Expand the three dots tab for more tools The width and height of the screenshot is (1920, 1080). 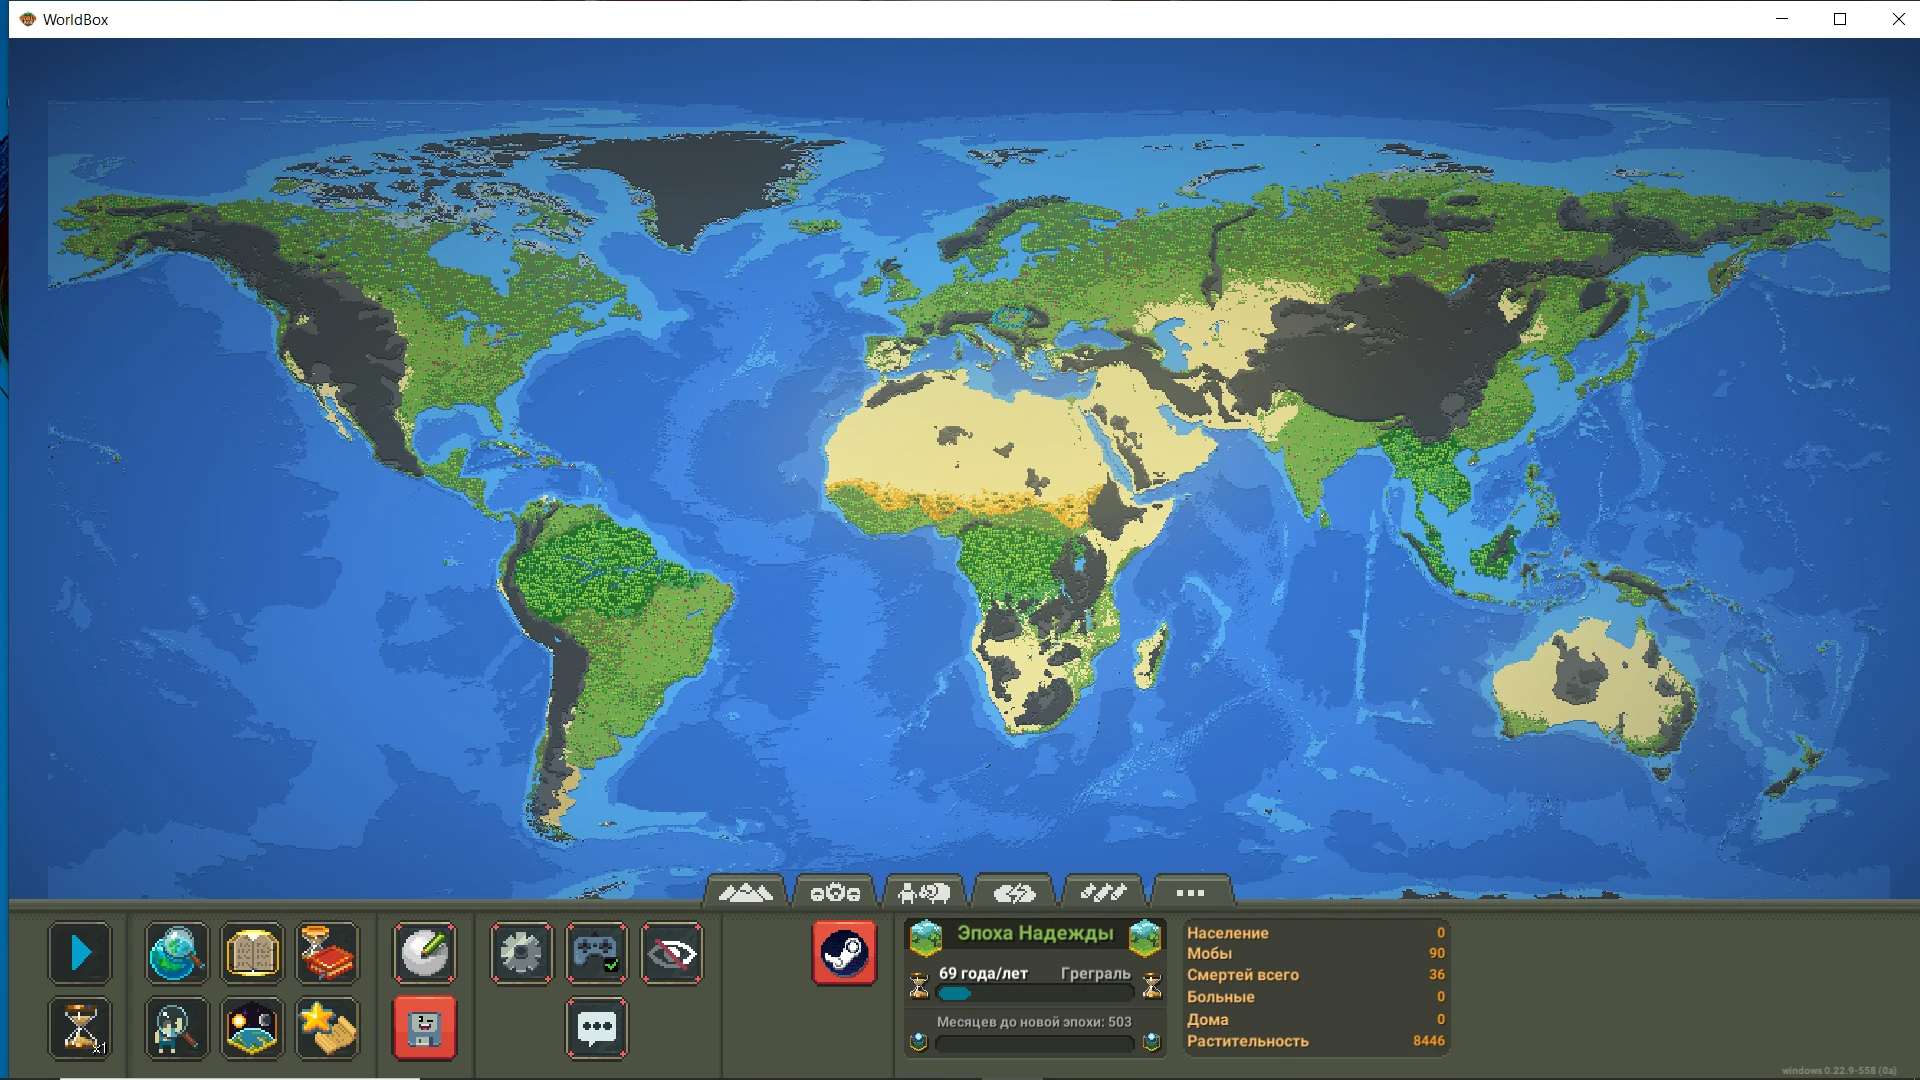1190,893
